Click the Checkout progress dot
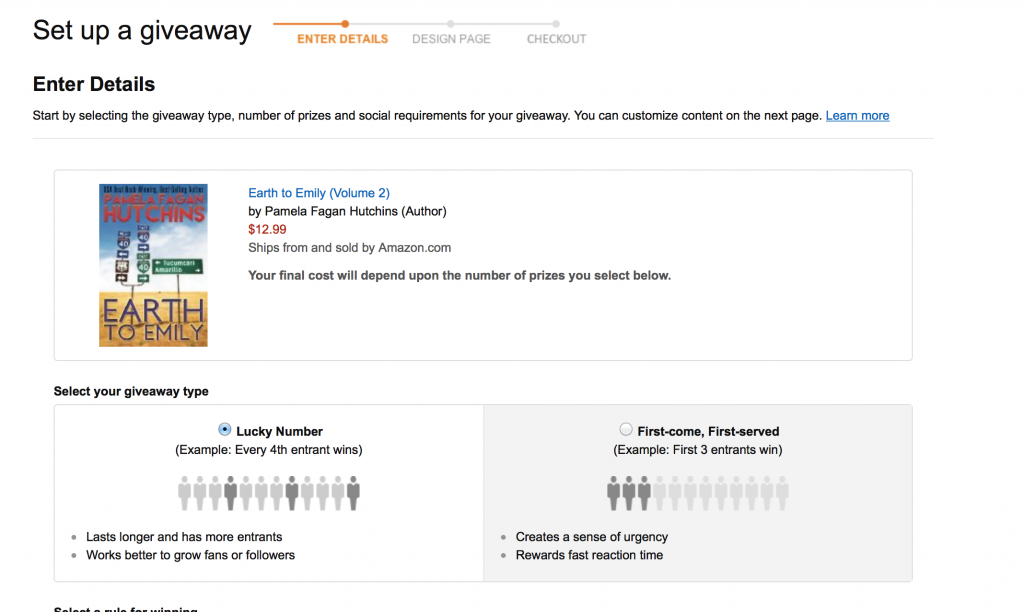Screen dimensions: 1024x612 click(x=556, y=24)
